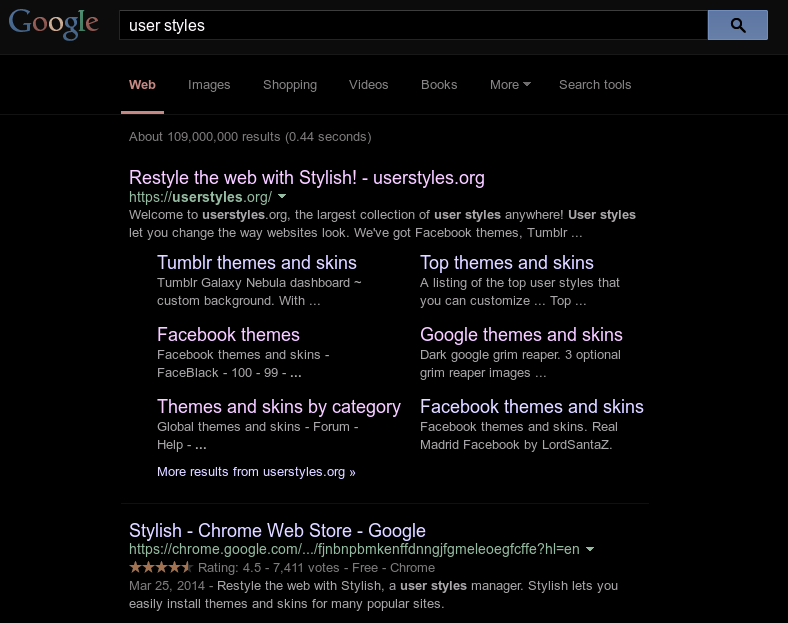Click 'Real Madrid Facebook by LordSantaZ' snippet
Image resolution: width=788 pixels, height=623 pixels.
coord(519,436)
